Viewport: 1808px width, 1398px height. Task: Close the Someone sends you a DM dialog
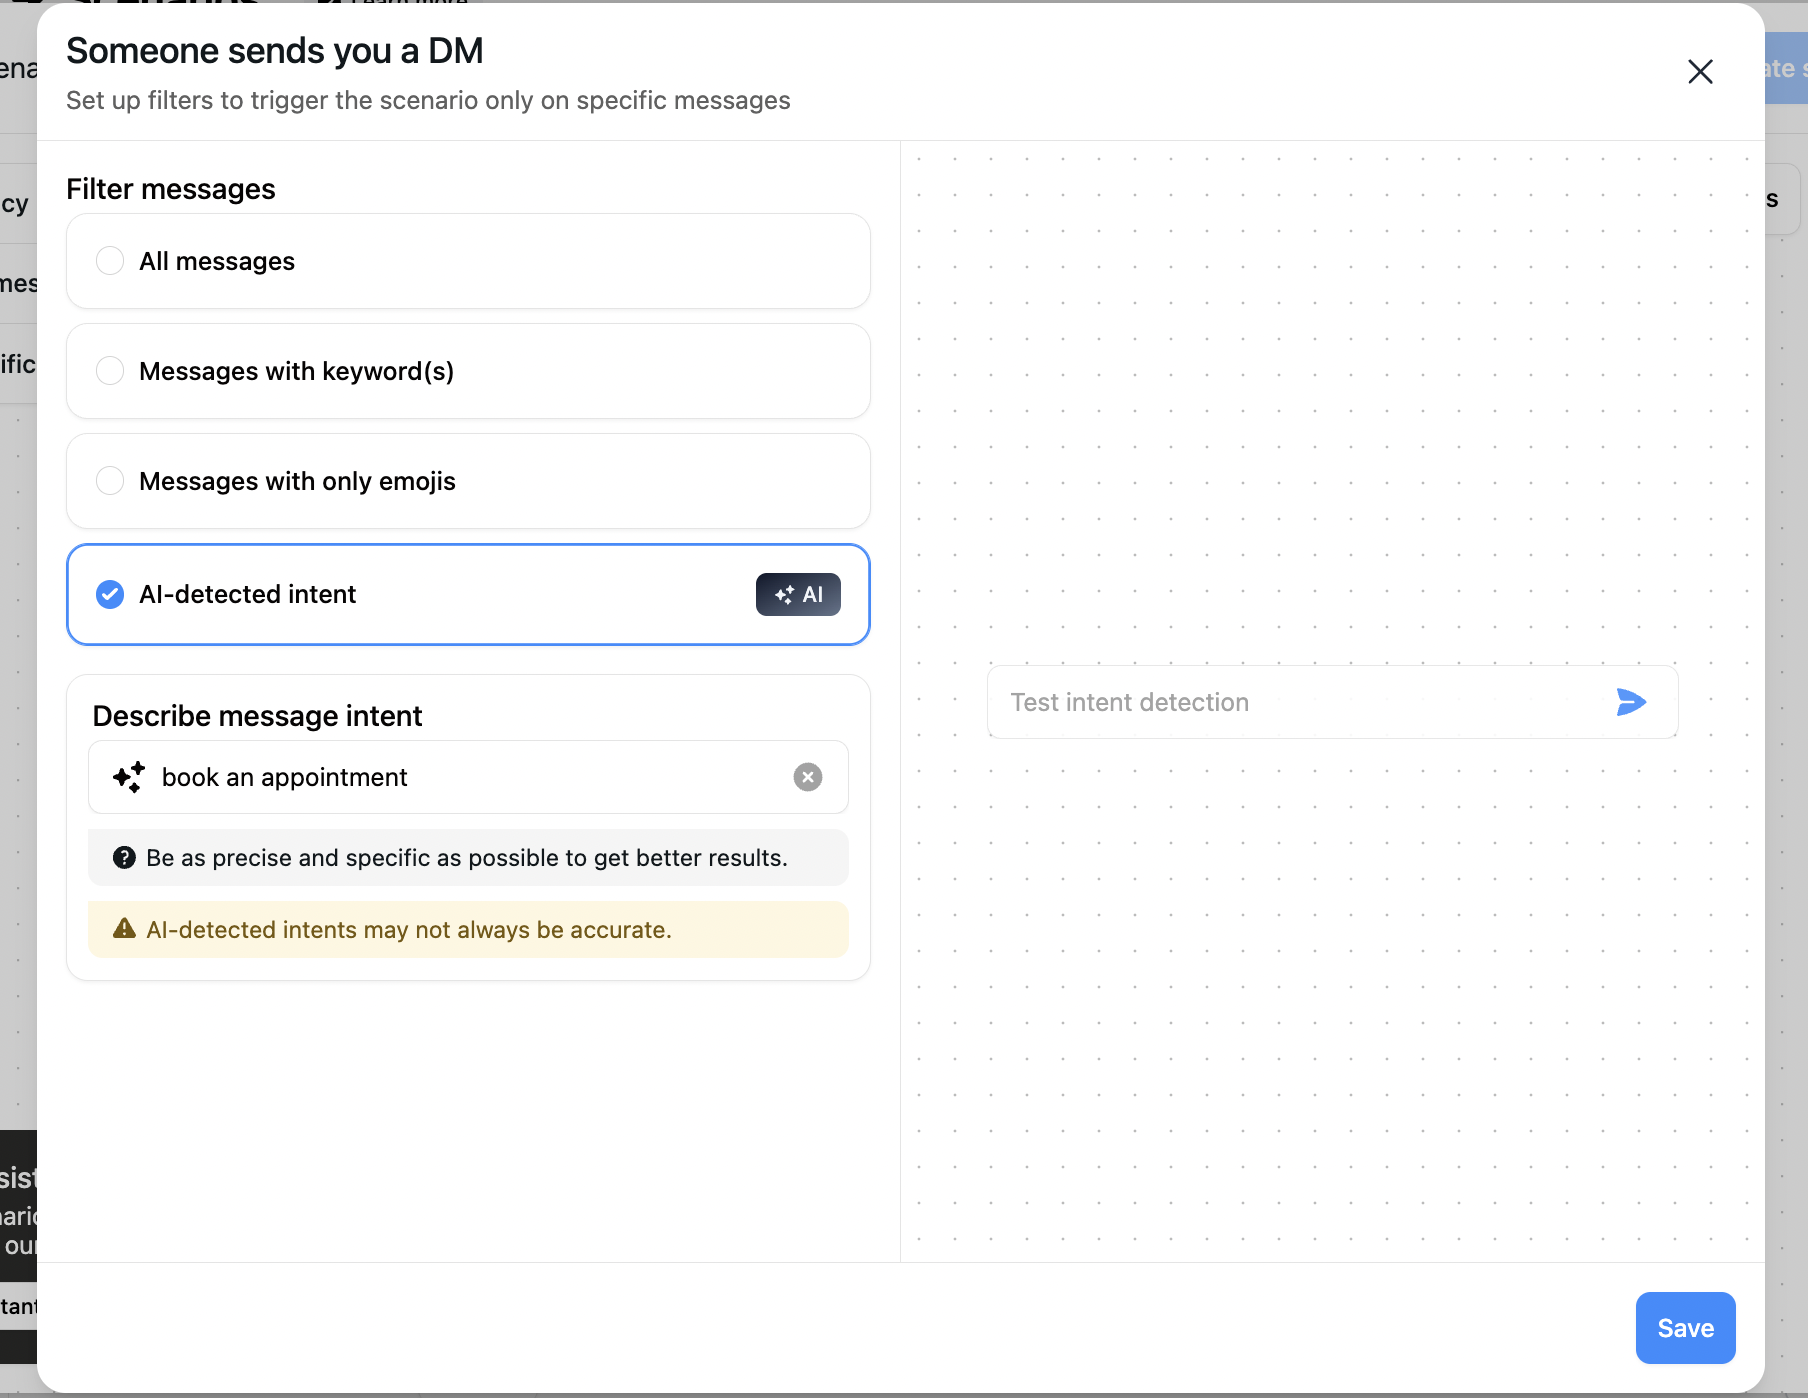point(1700,71)
